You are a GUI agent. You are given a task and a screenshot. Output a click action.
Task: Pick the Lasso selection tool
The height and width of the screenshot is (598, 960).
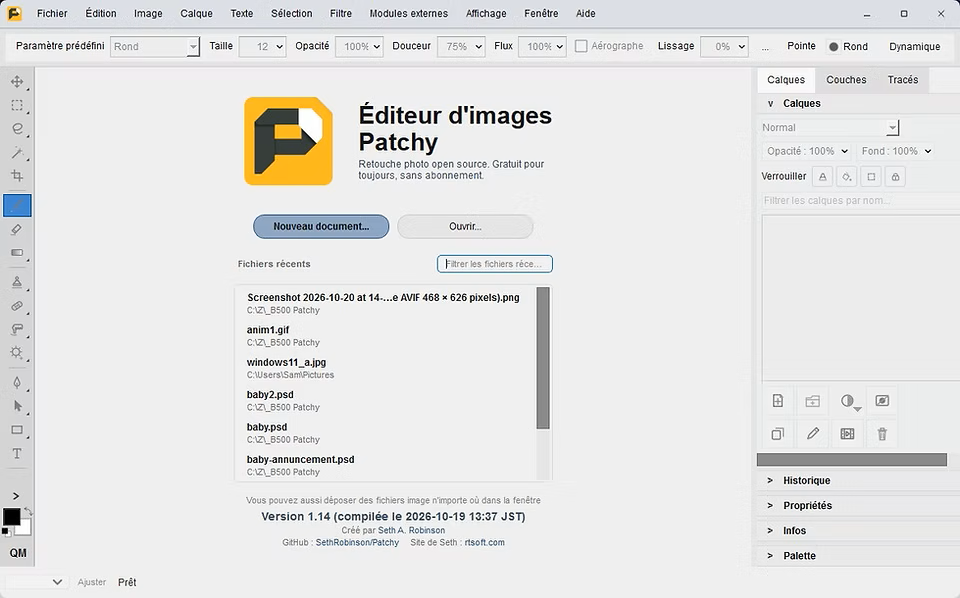point(17,129)
